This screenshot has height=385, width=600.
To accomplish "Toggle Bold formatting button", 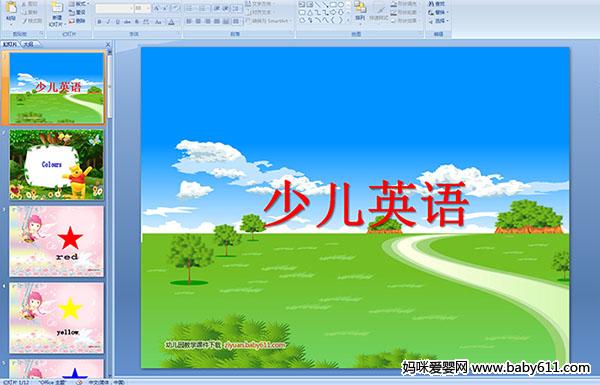I will click(99, 22).
